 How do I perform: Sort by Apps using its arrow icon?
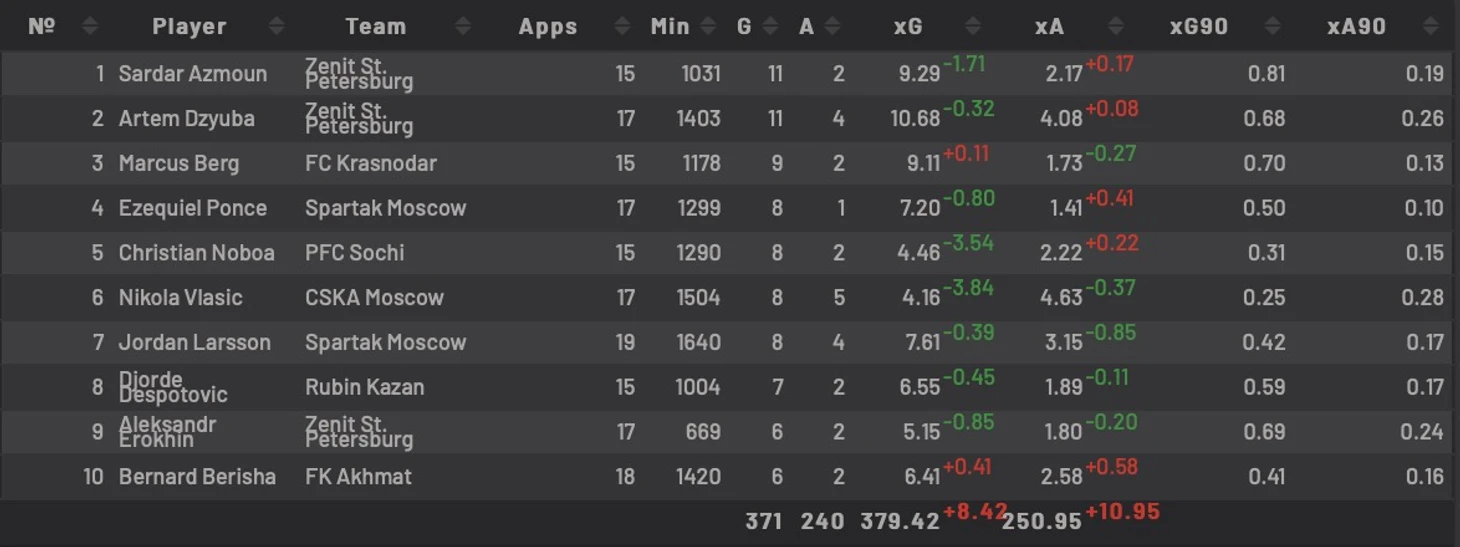pos(622,27)
